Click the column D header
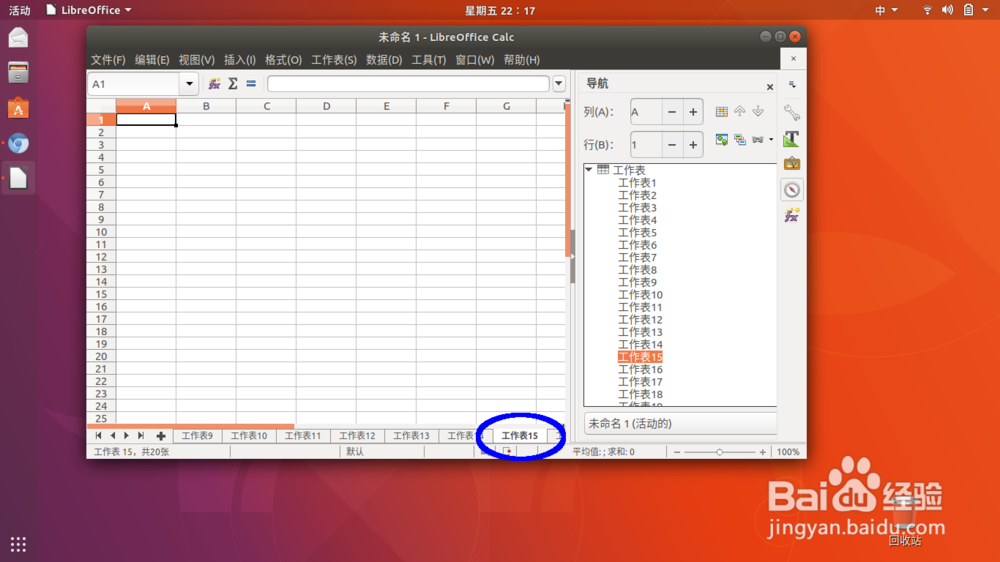Viewport: 1000px width, 562px height. [x=327, y=106]
